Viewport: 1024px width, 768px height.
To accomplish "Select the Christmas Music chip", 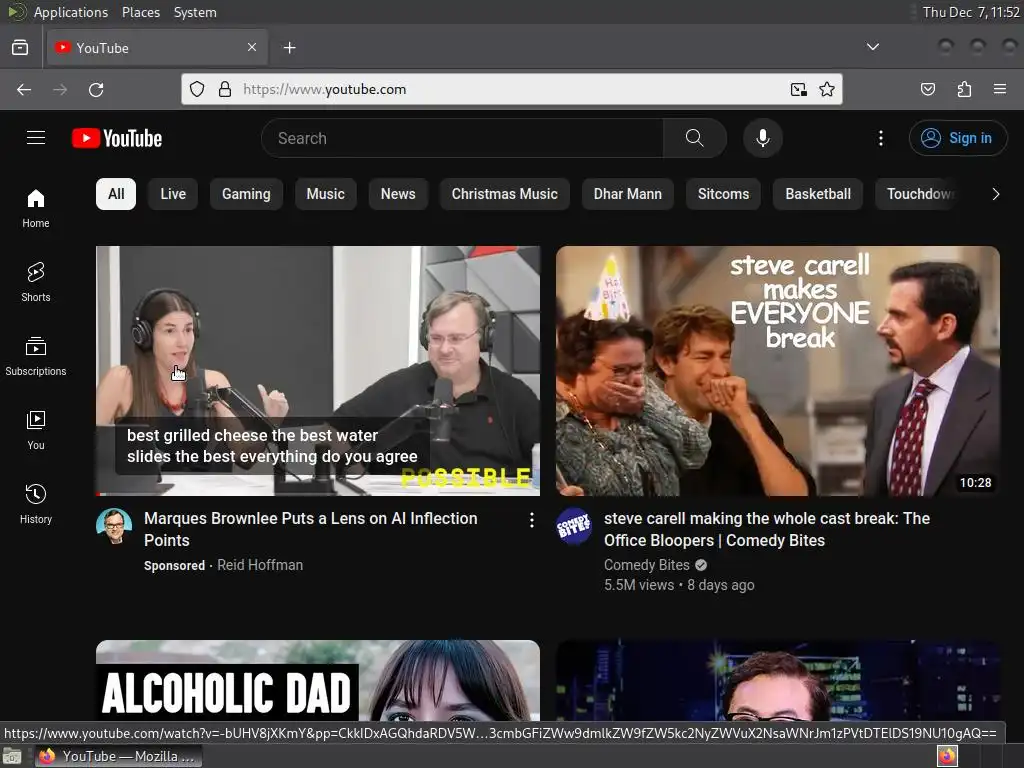I will pos(504,194).
